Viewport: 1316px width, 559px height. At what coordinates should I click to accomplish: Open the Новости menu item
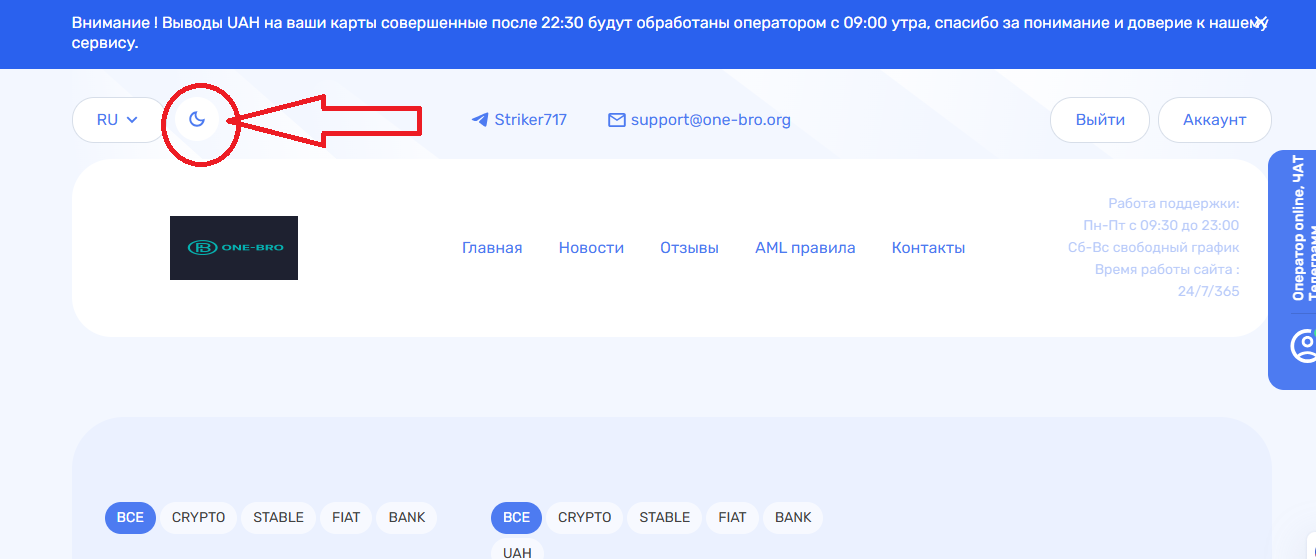point(591,248)
